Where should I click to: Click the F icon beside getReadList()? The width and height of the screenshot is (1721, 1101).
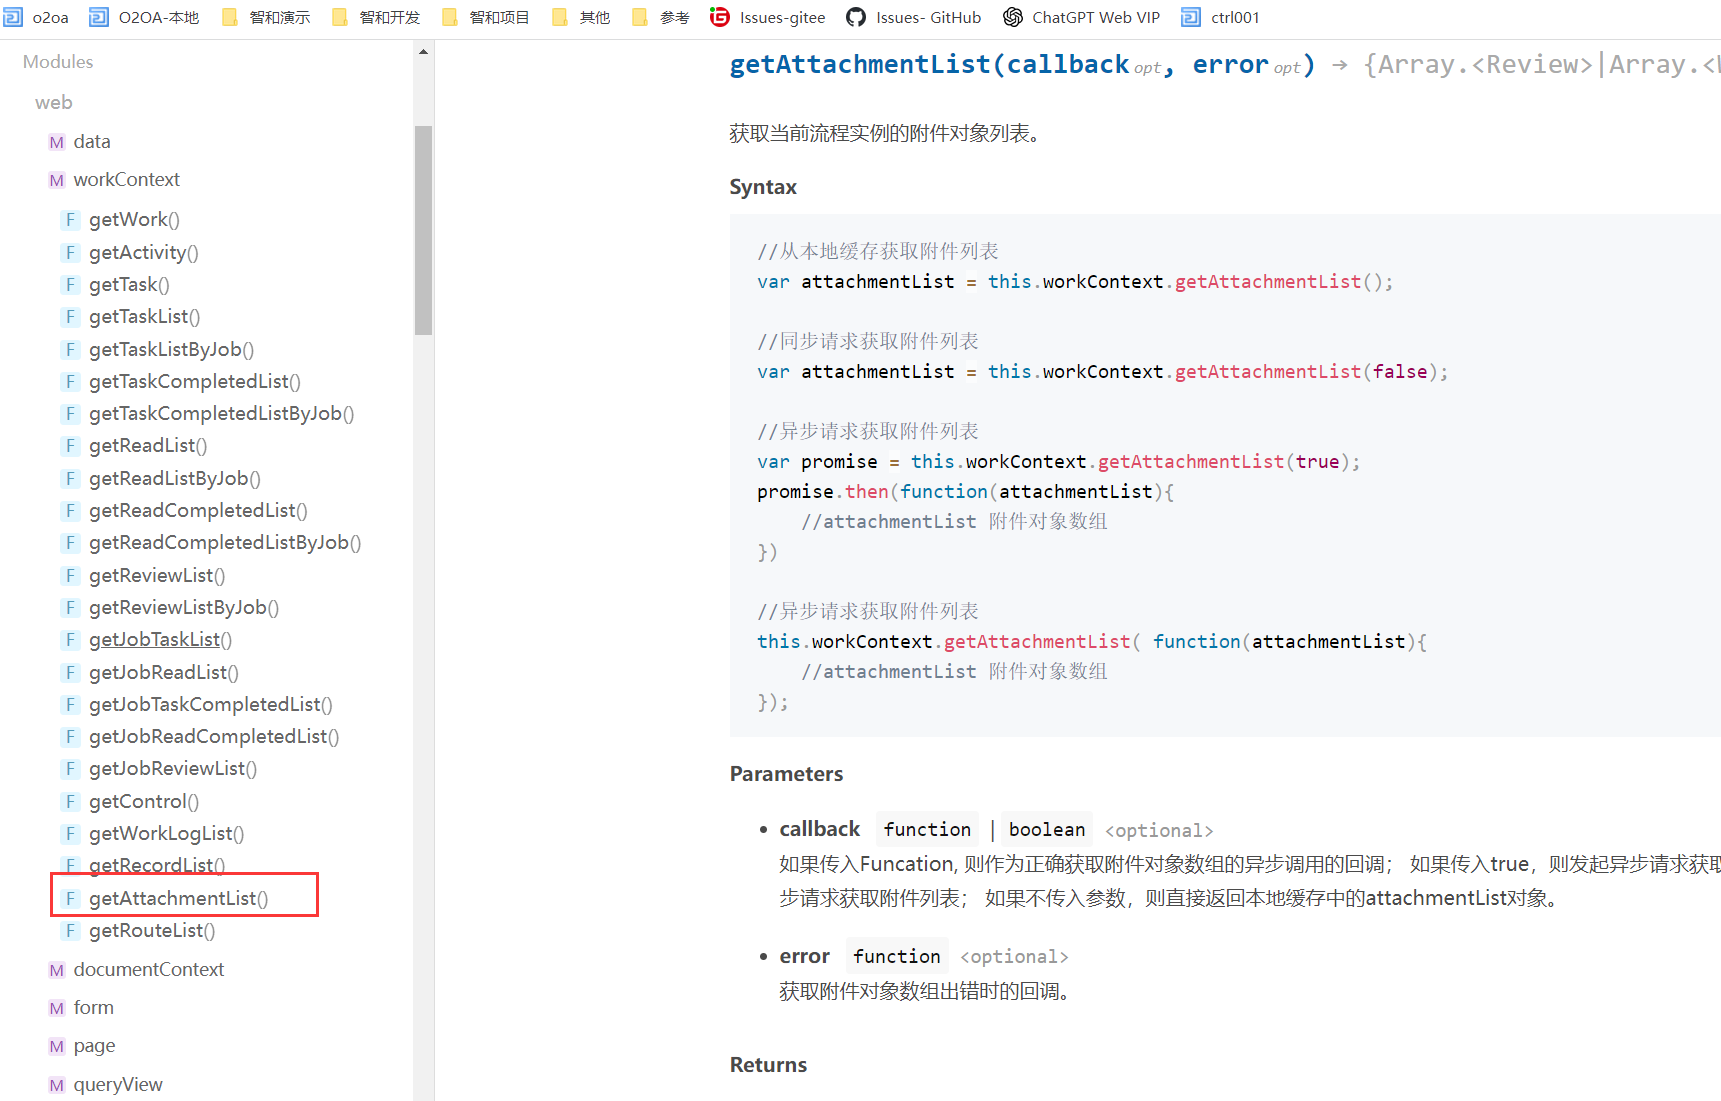coord(70,446)
